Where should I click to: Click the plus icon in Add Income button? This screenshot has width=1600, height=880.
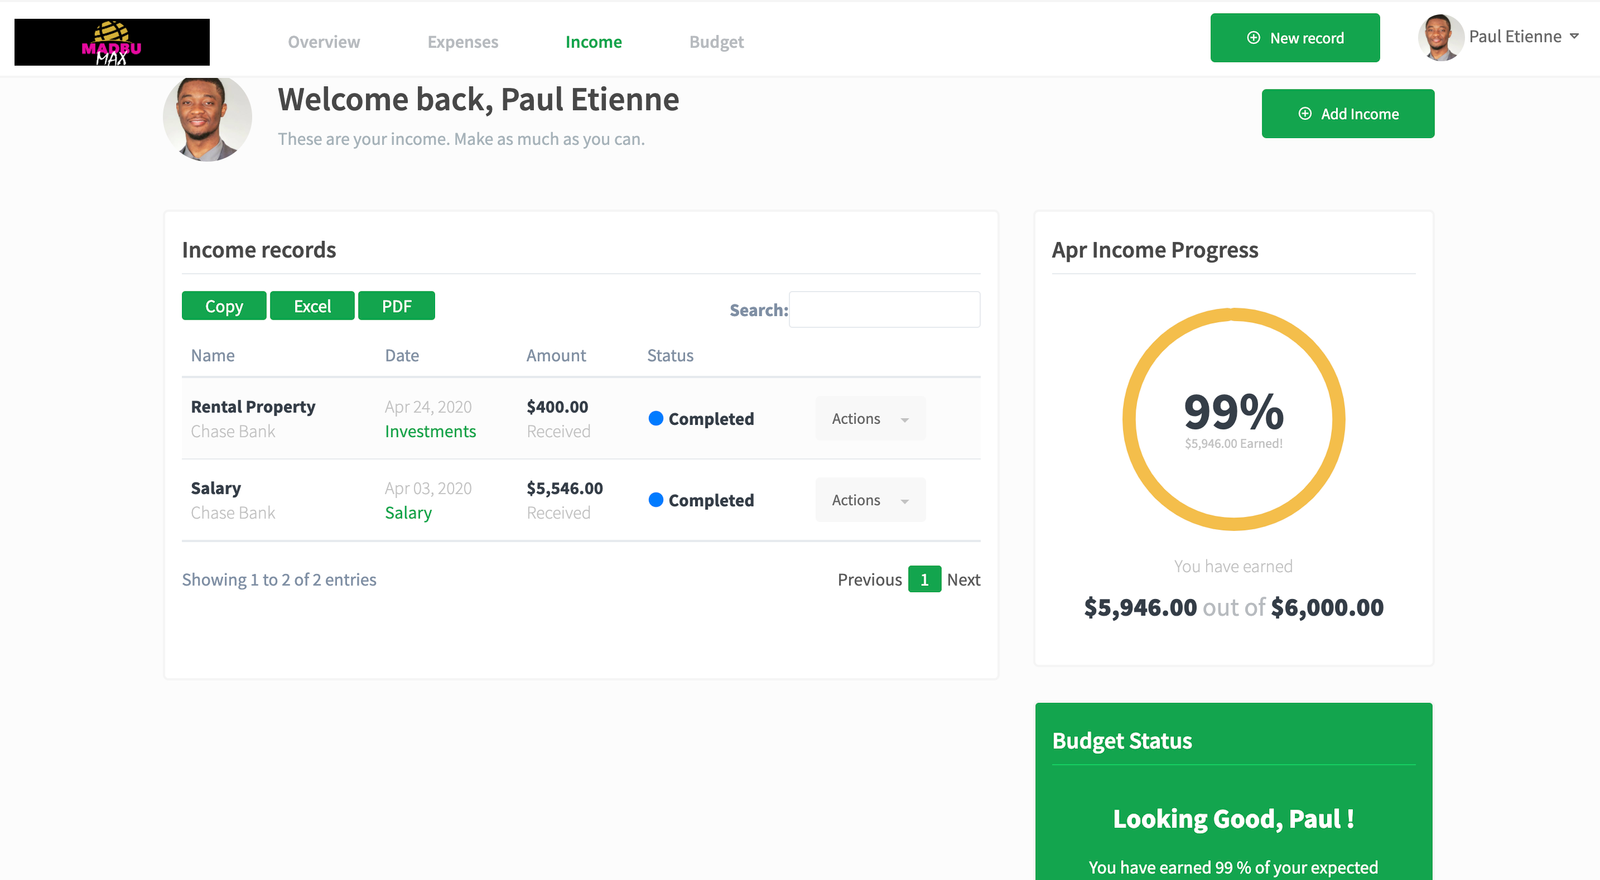(x=1305, y=114)
